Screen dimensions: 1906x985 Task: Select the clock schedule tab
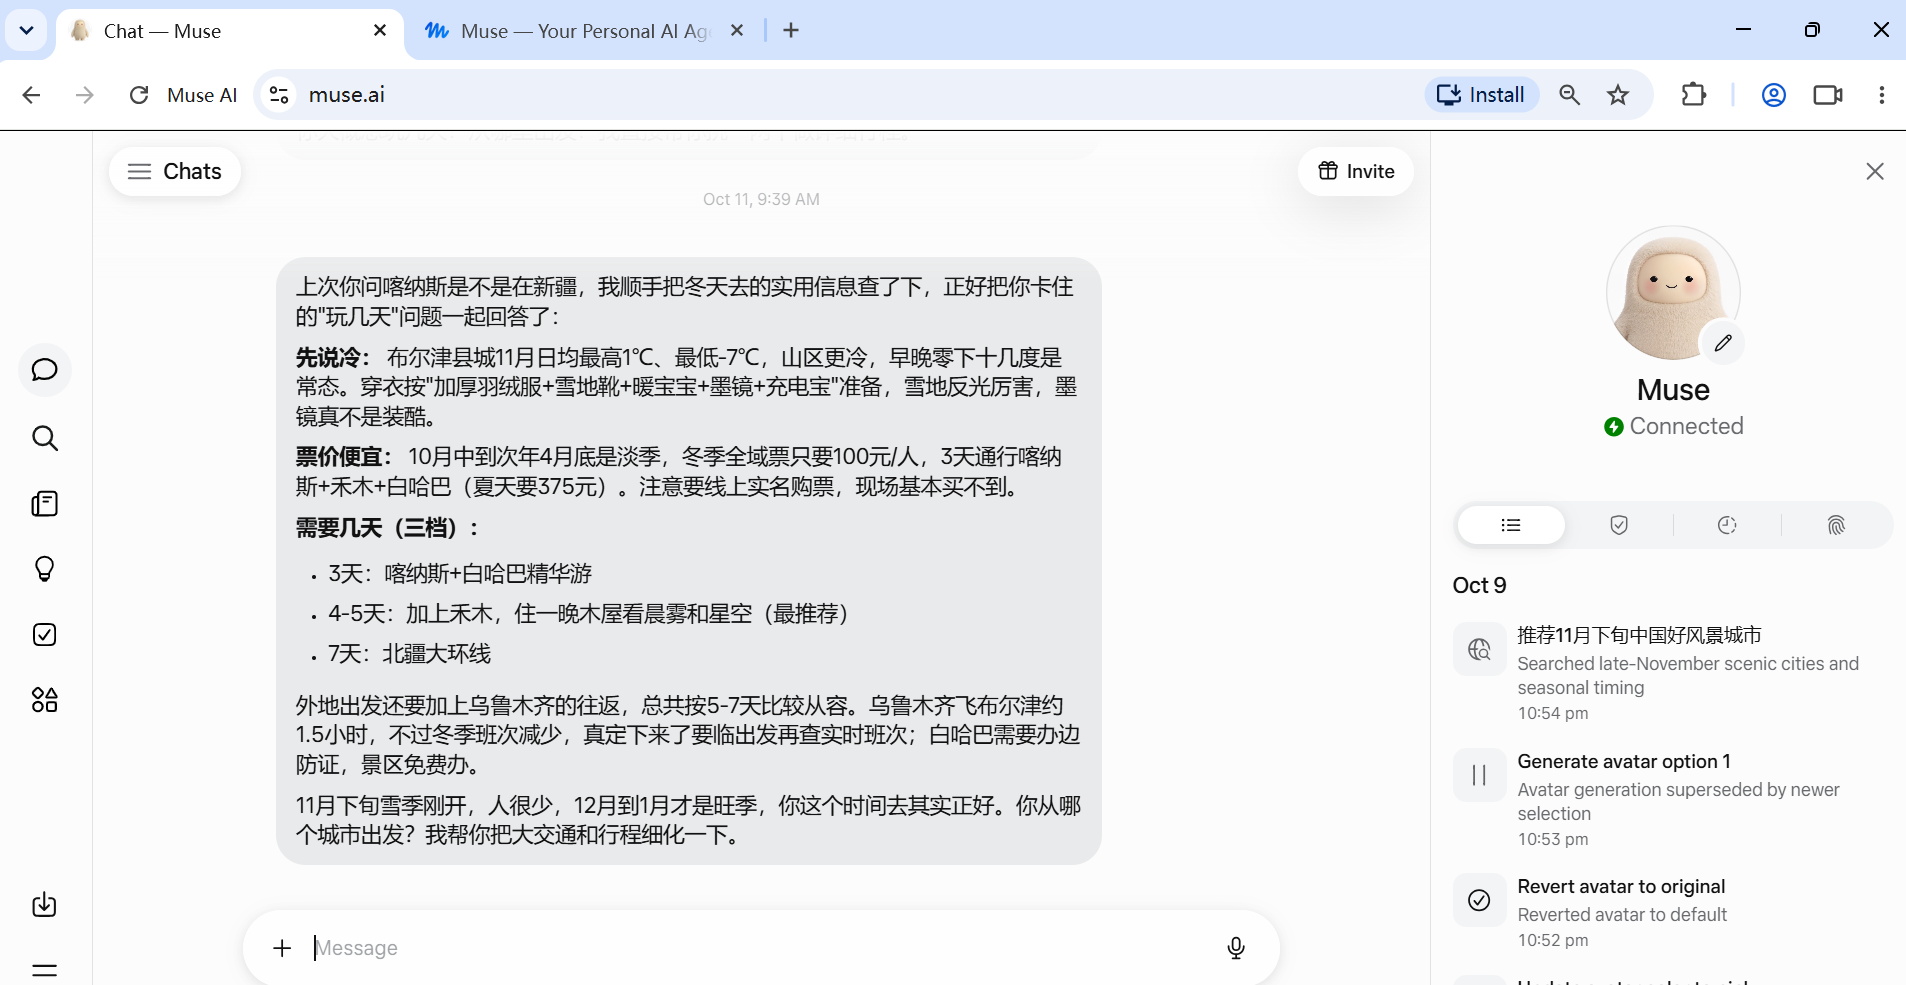click(1727, 525)
